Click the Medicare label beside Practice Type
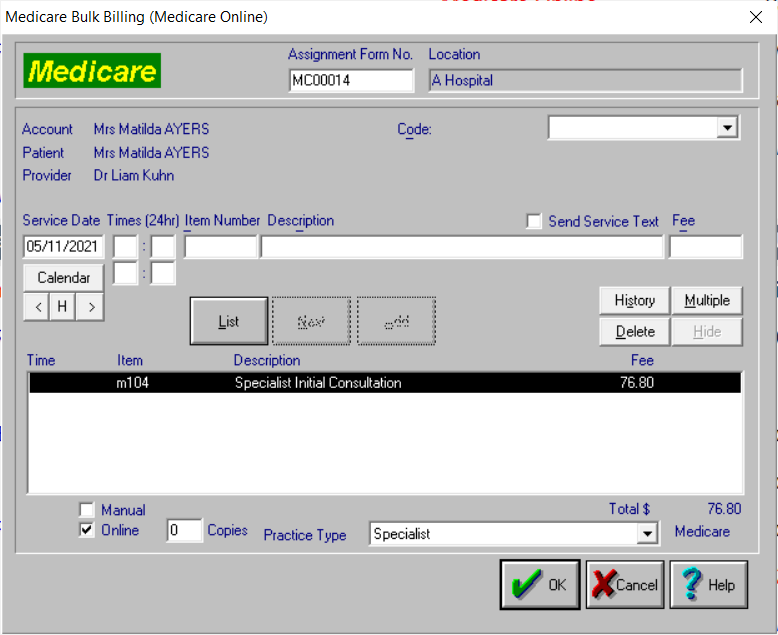 point(702,531)
